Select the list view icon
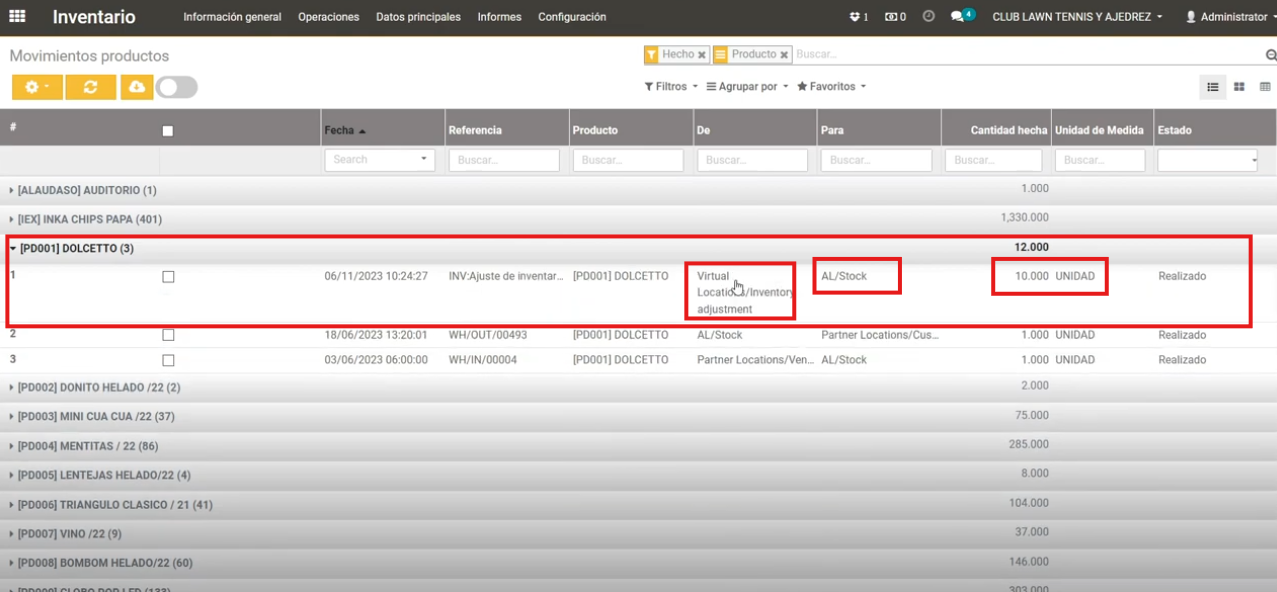 [x=1212, y=88]
